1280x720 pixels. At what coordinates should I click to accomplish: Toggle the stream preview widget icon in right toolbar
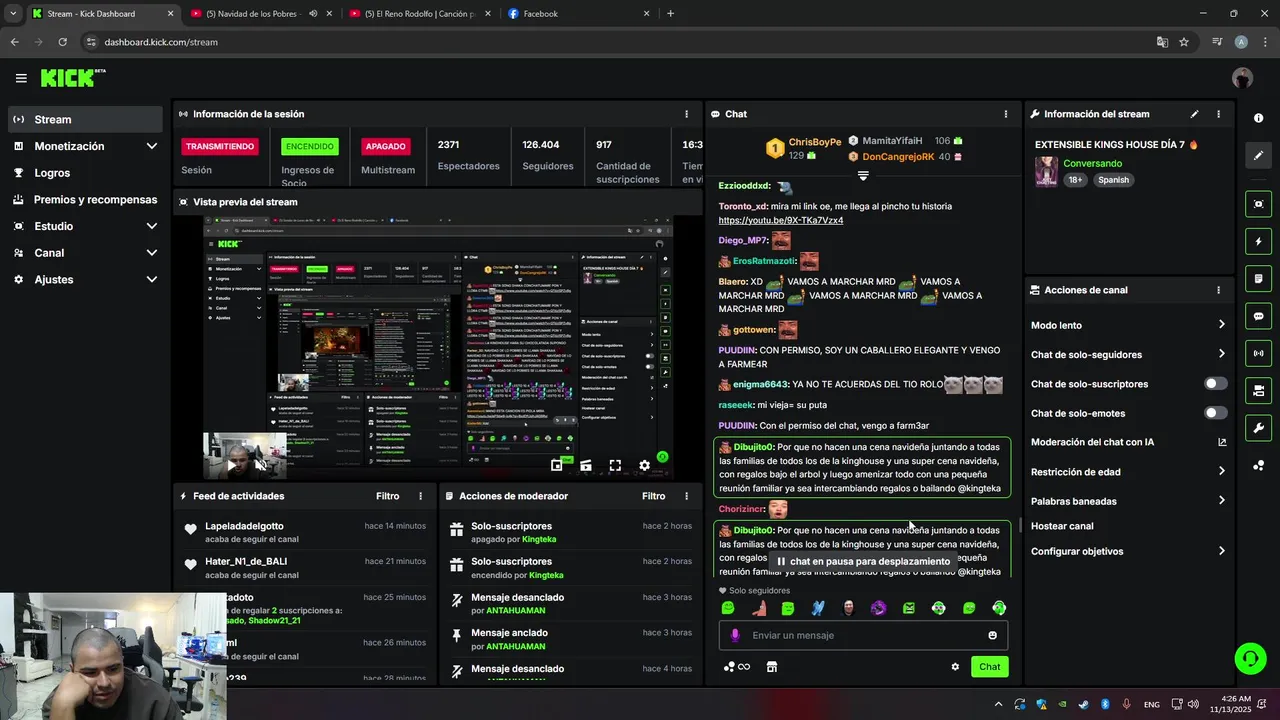point(1258,204)
